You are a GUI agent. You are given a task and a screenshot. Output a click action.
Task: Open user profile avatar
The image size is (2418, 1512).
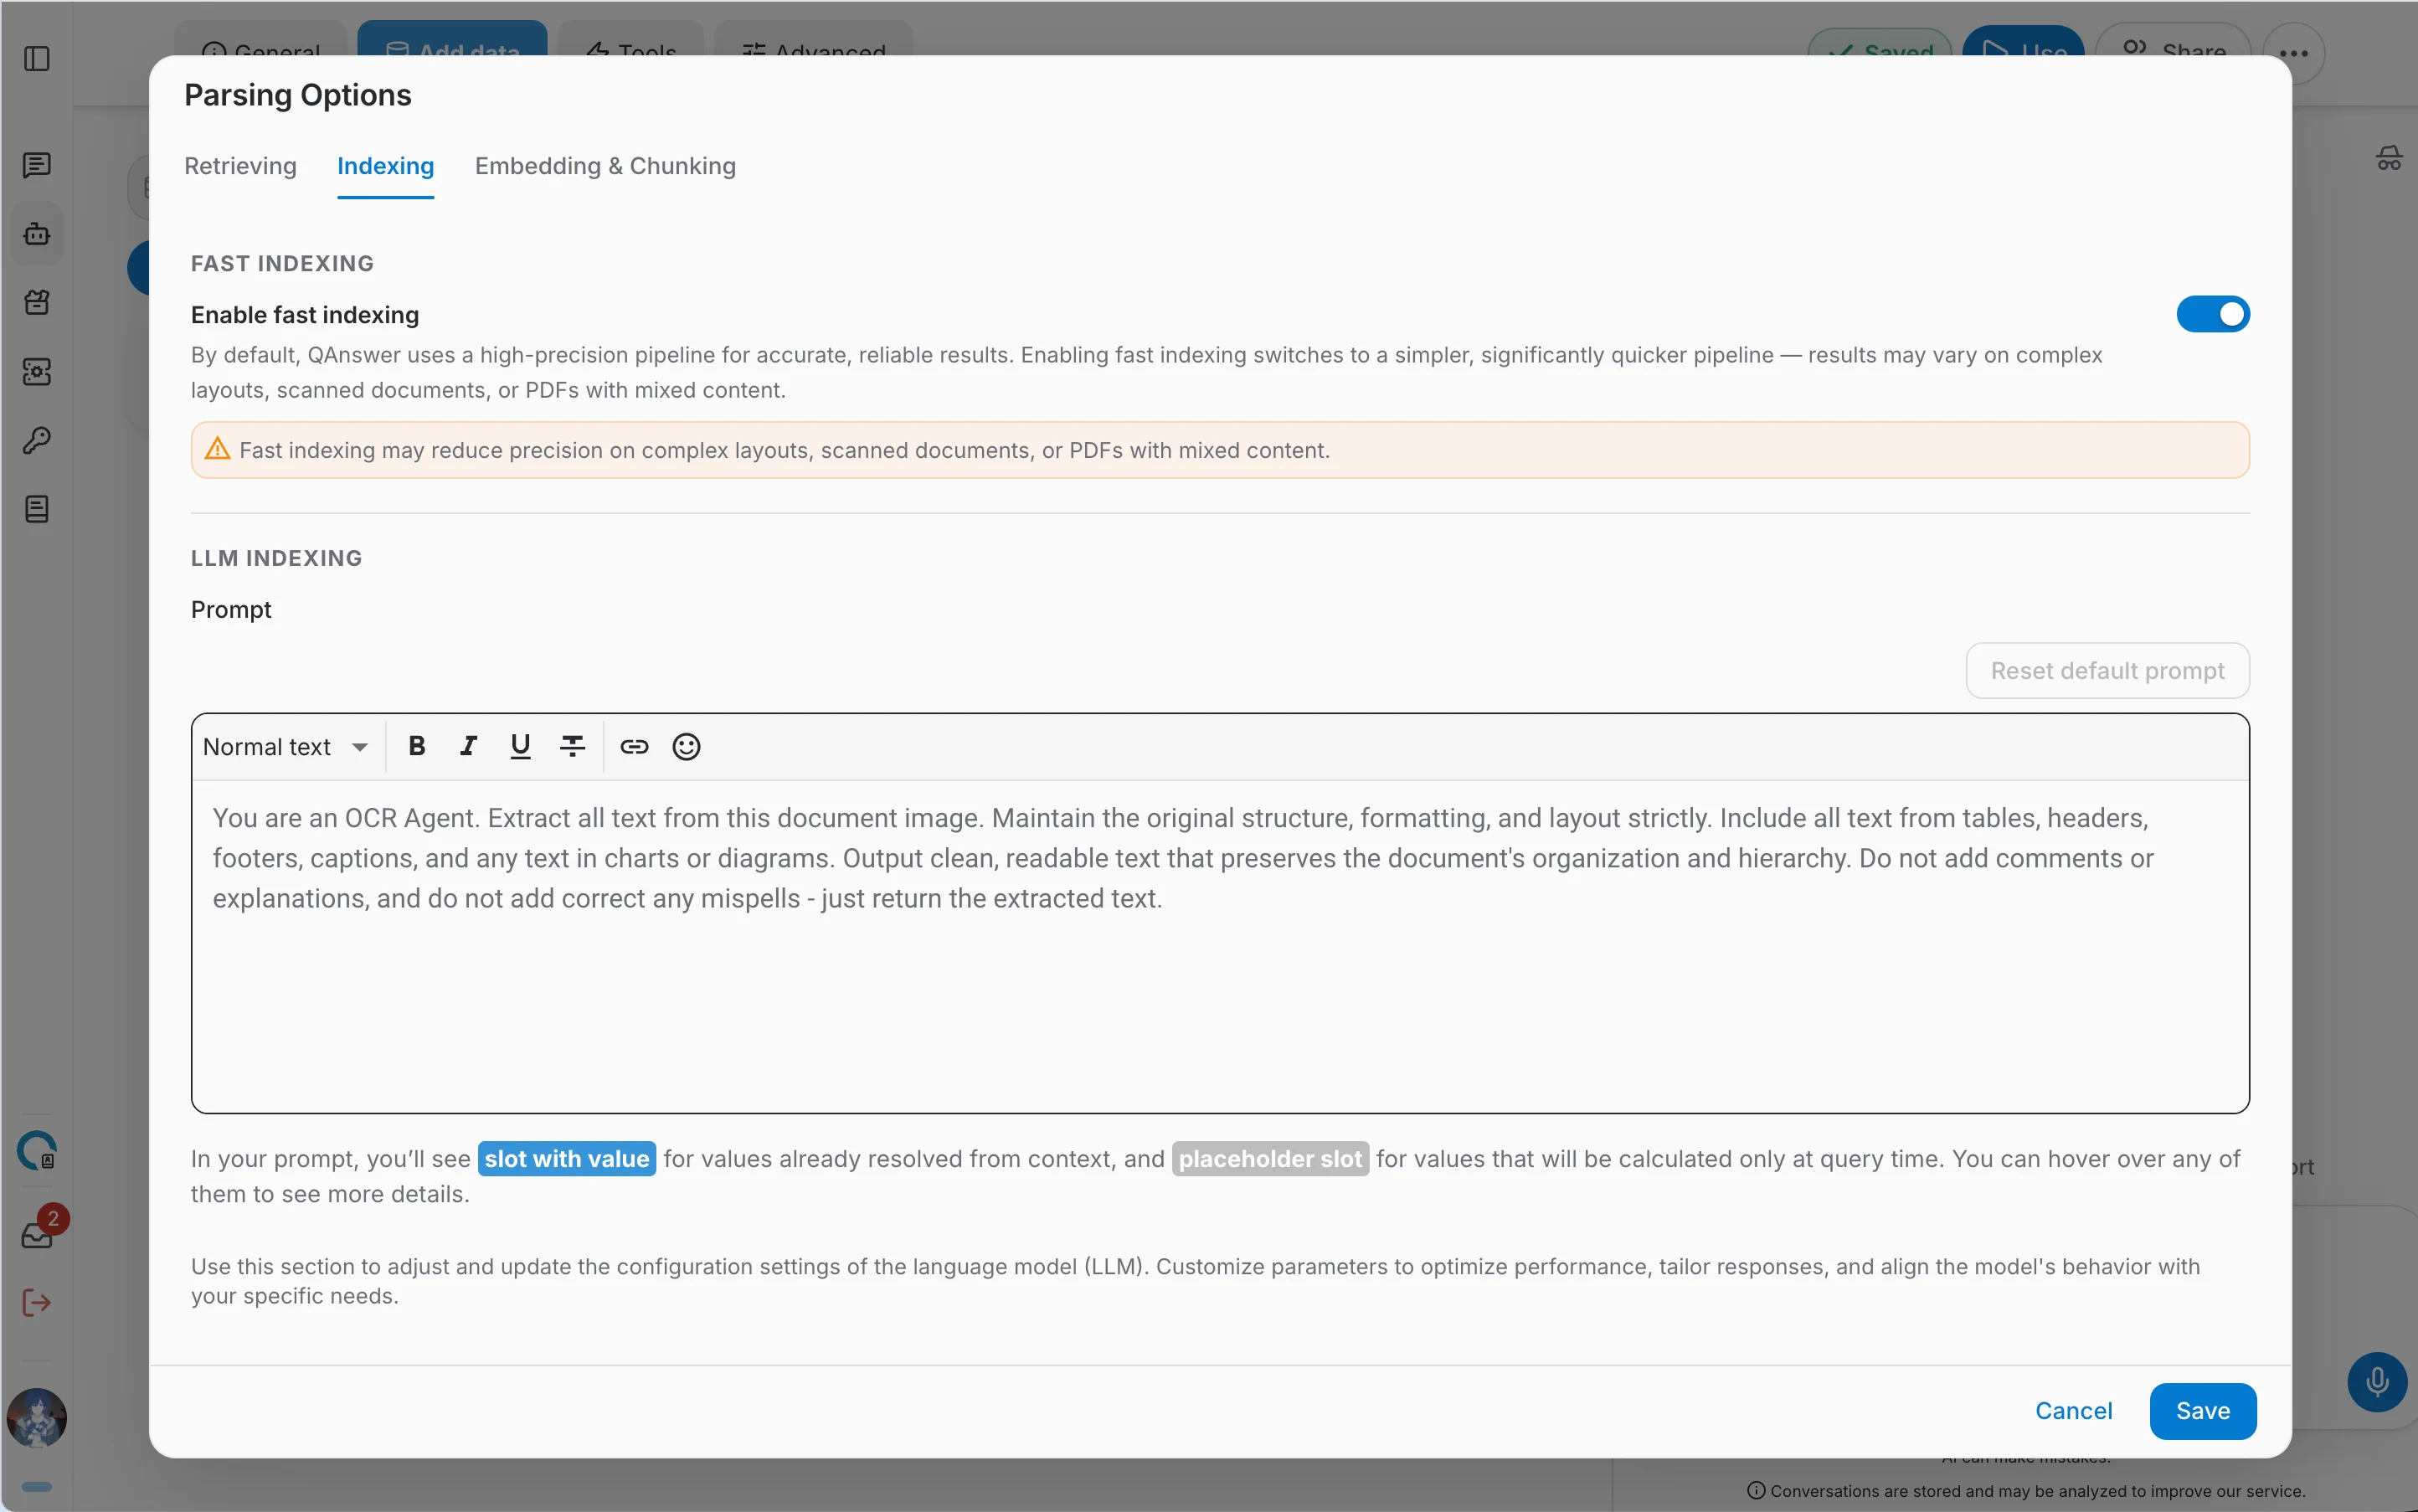pos(37,1417)
